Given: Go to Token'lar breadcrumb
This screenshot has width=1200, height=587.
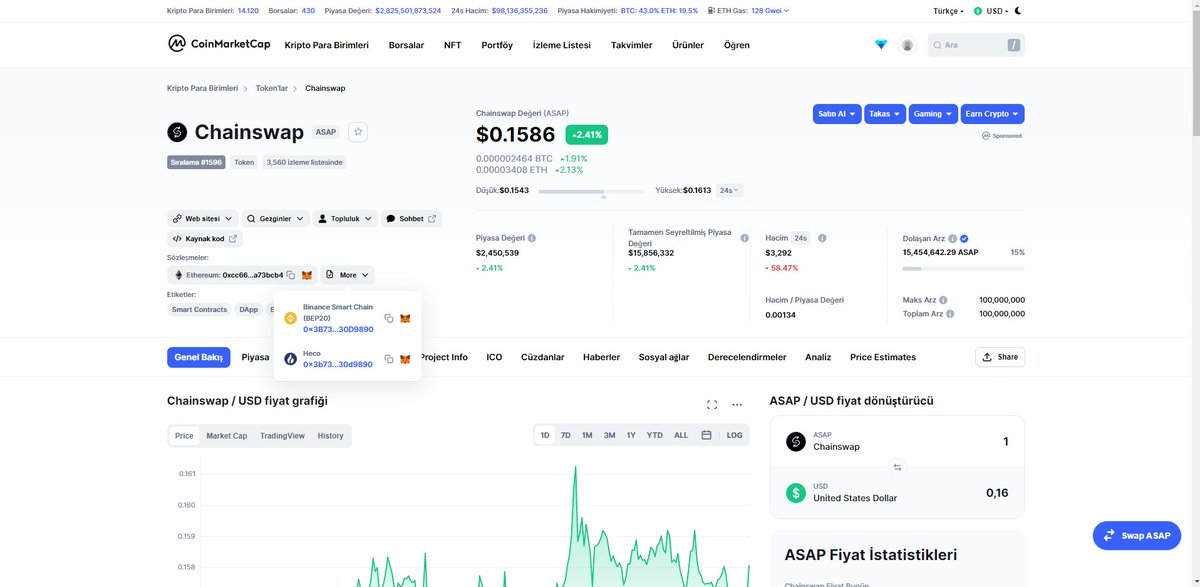Looking at the screenshot, I should 272,88.
